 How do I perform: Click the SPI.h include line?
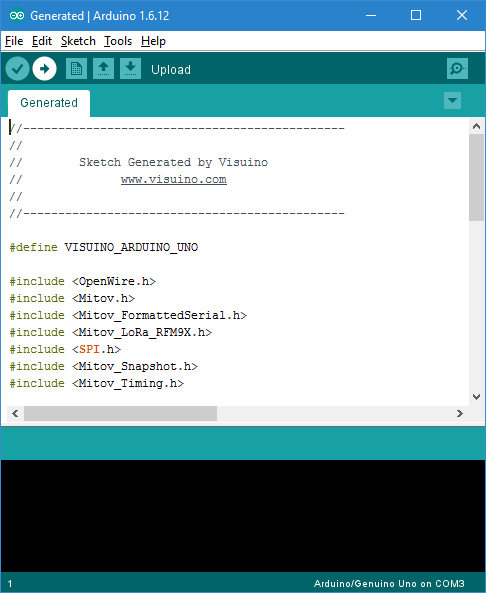point(65,349)
